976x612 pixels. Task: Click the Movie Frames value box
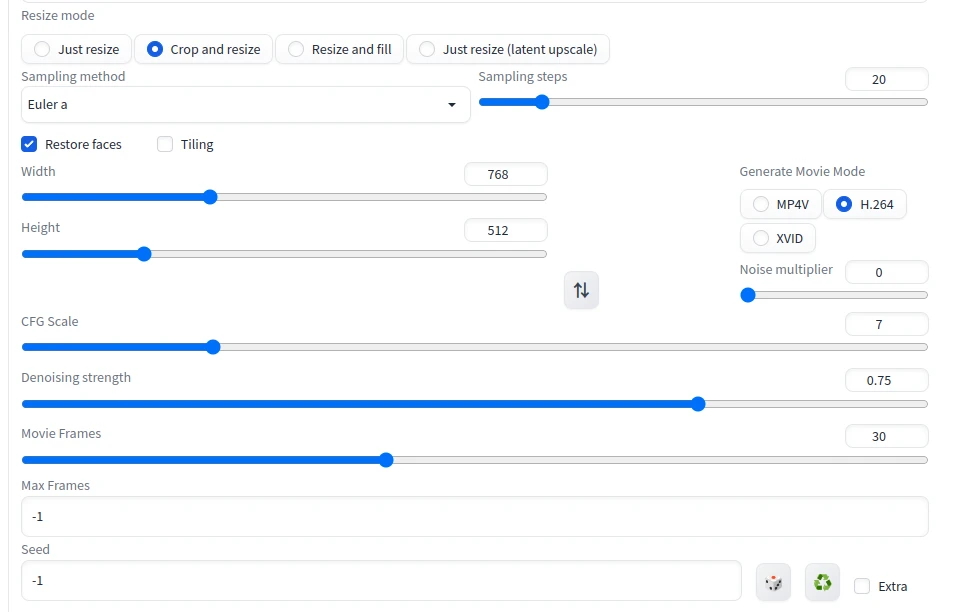886,436
